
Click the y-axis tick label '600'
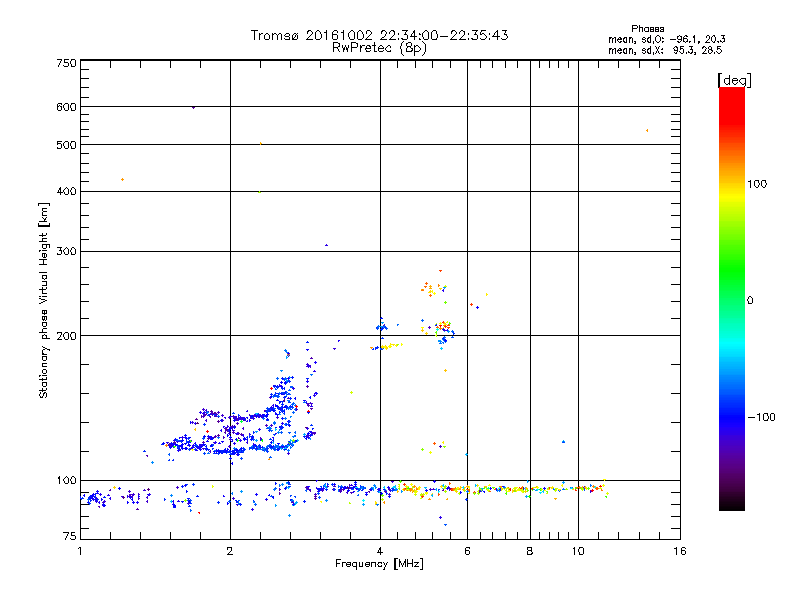(x=66, y=107)
